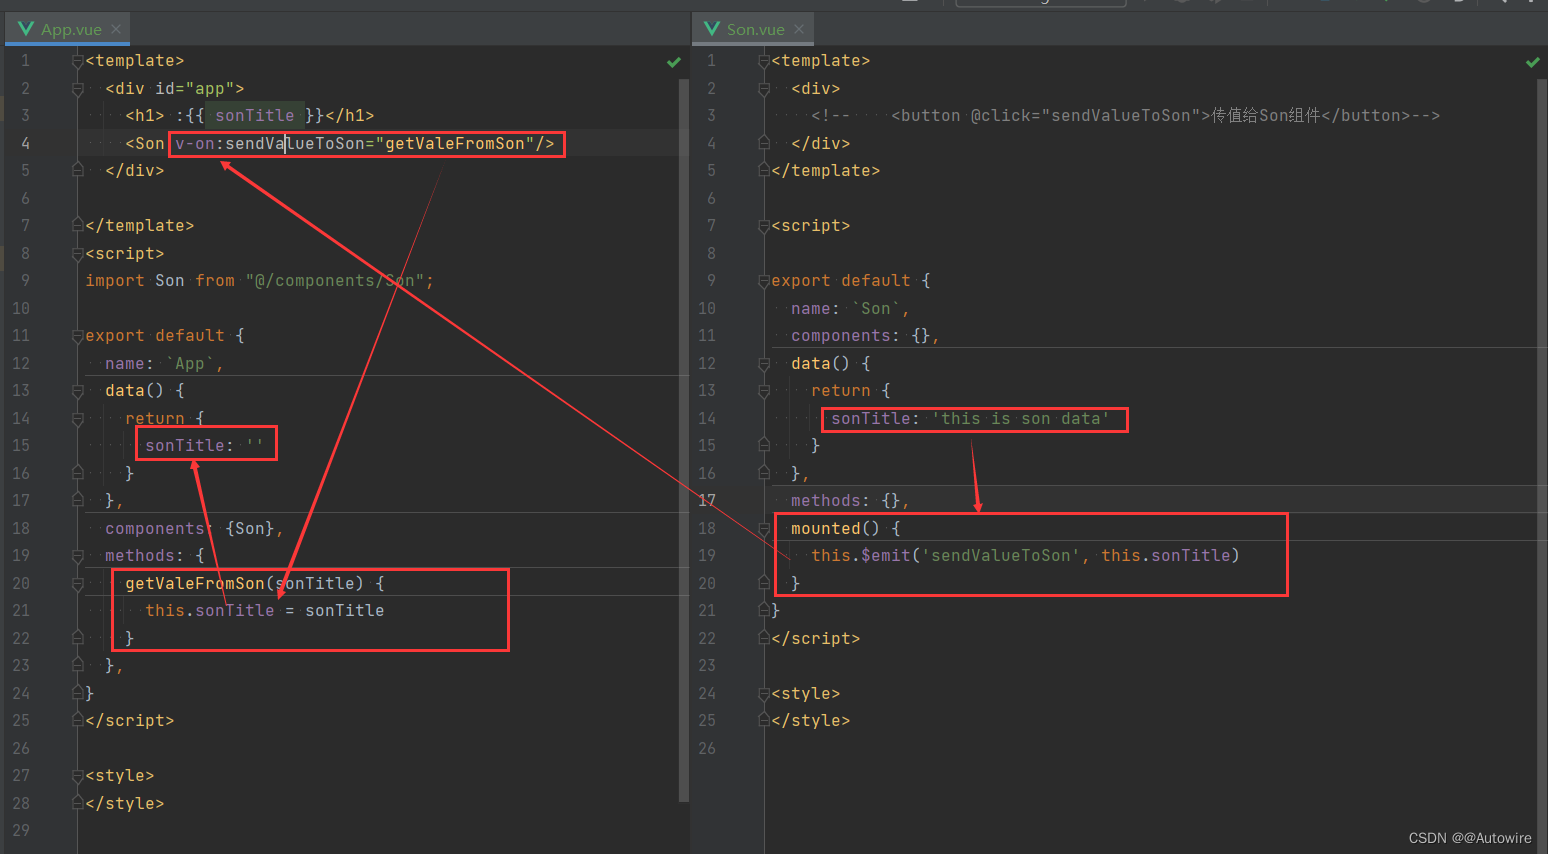Switch to the Son.vue editor tab
1548x854 pixels.
[x=755, y=29]
